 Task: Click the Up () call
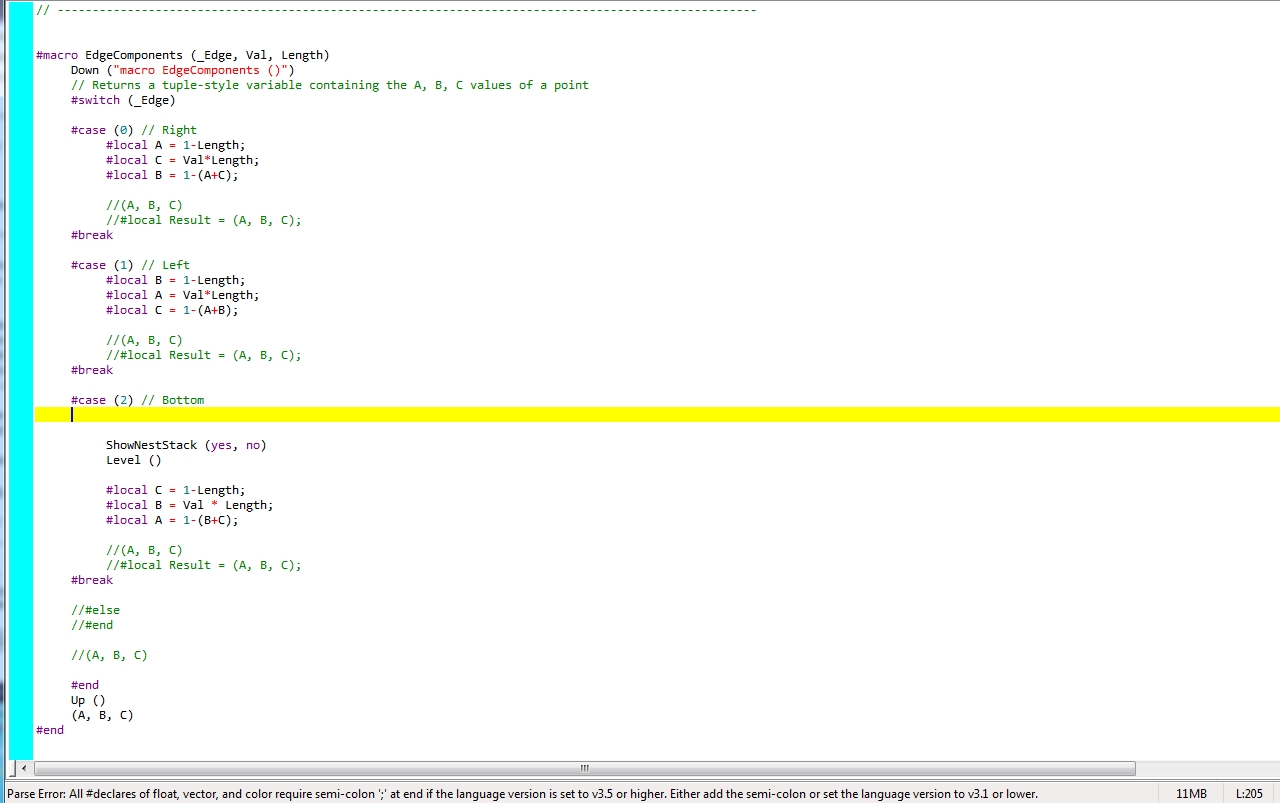[87, 700]
